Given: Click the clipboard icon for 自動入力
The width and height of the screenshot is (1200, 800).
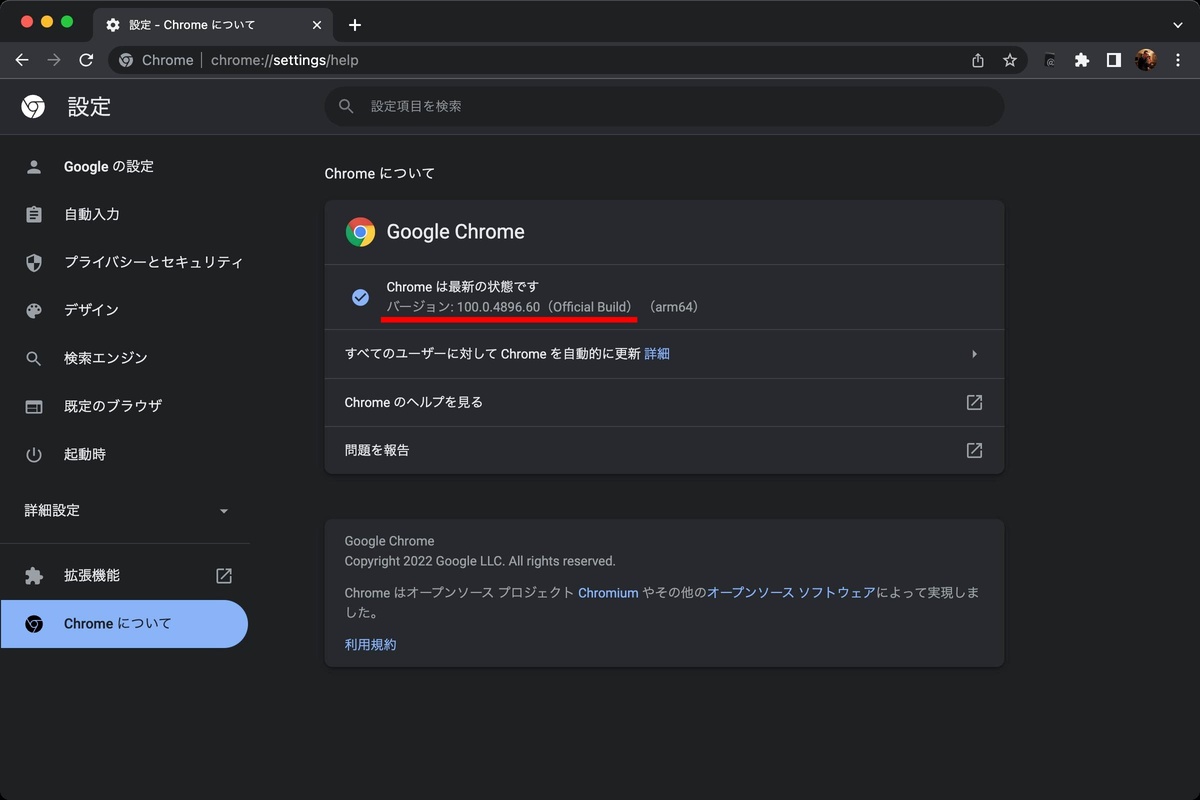Looking at the screenshot, I should [34, 215].
